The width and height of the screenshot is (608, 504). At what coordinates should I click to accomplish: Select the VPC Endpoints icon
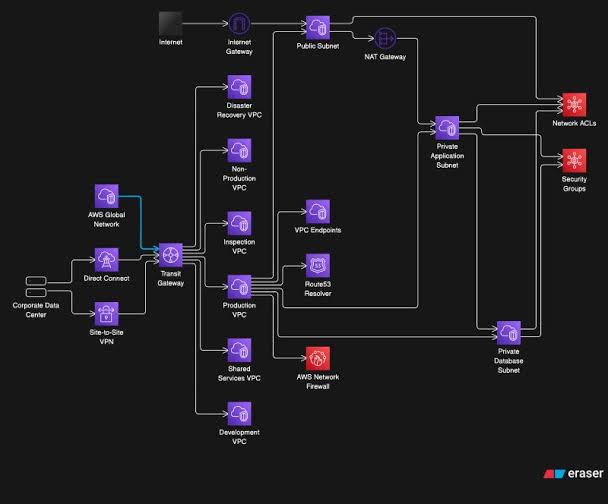[318, 212]
